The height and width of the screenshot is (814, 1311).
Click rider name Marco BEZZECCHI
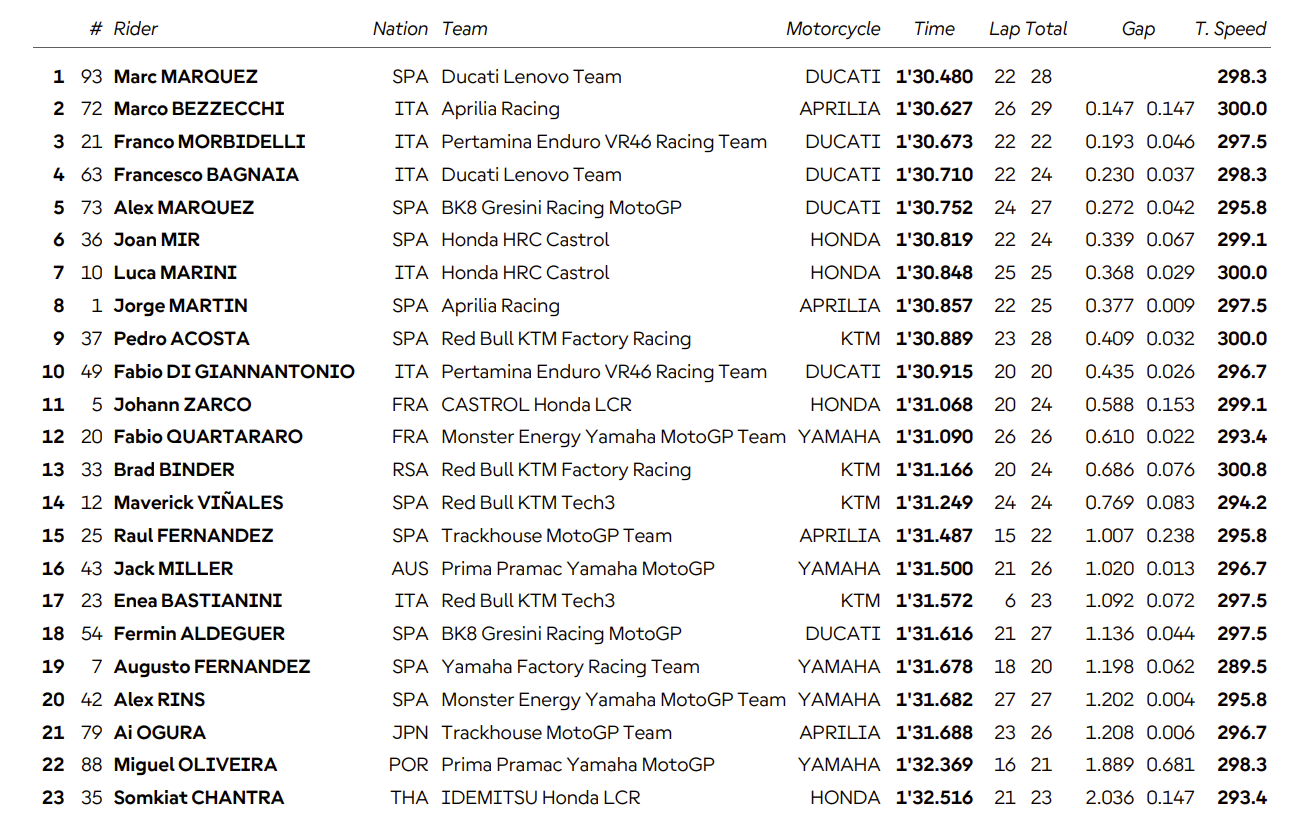coord(199,109)
